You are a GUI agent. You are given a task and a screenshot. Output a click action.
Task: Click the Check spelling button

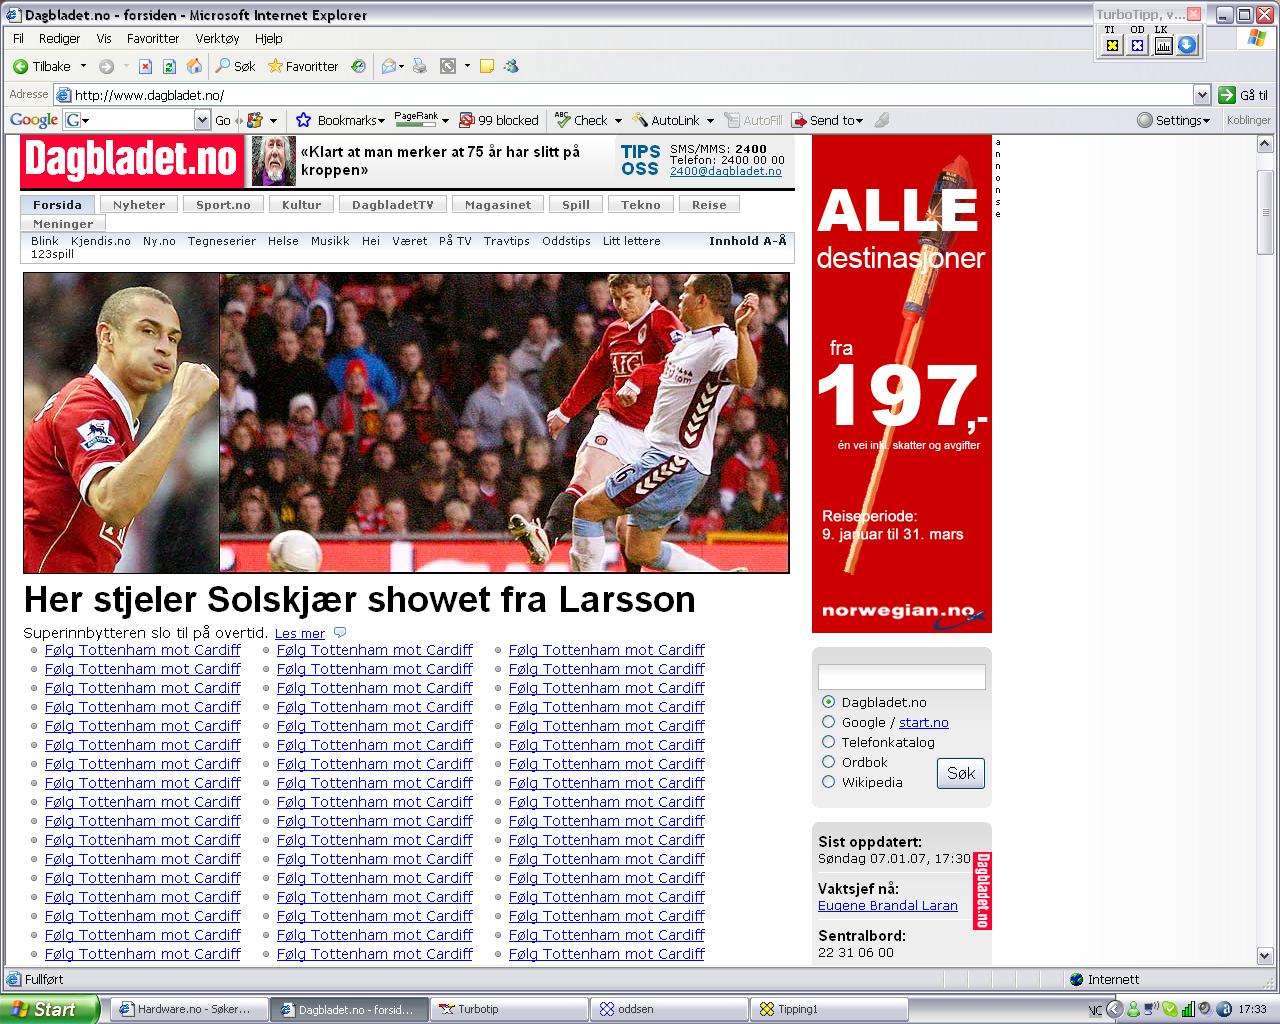(582, 120)
